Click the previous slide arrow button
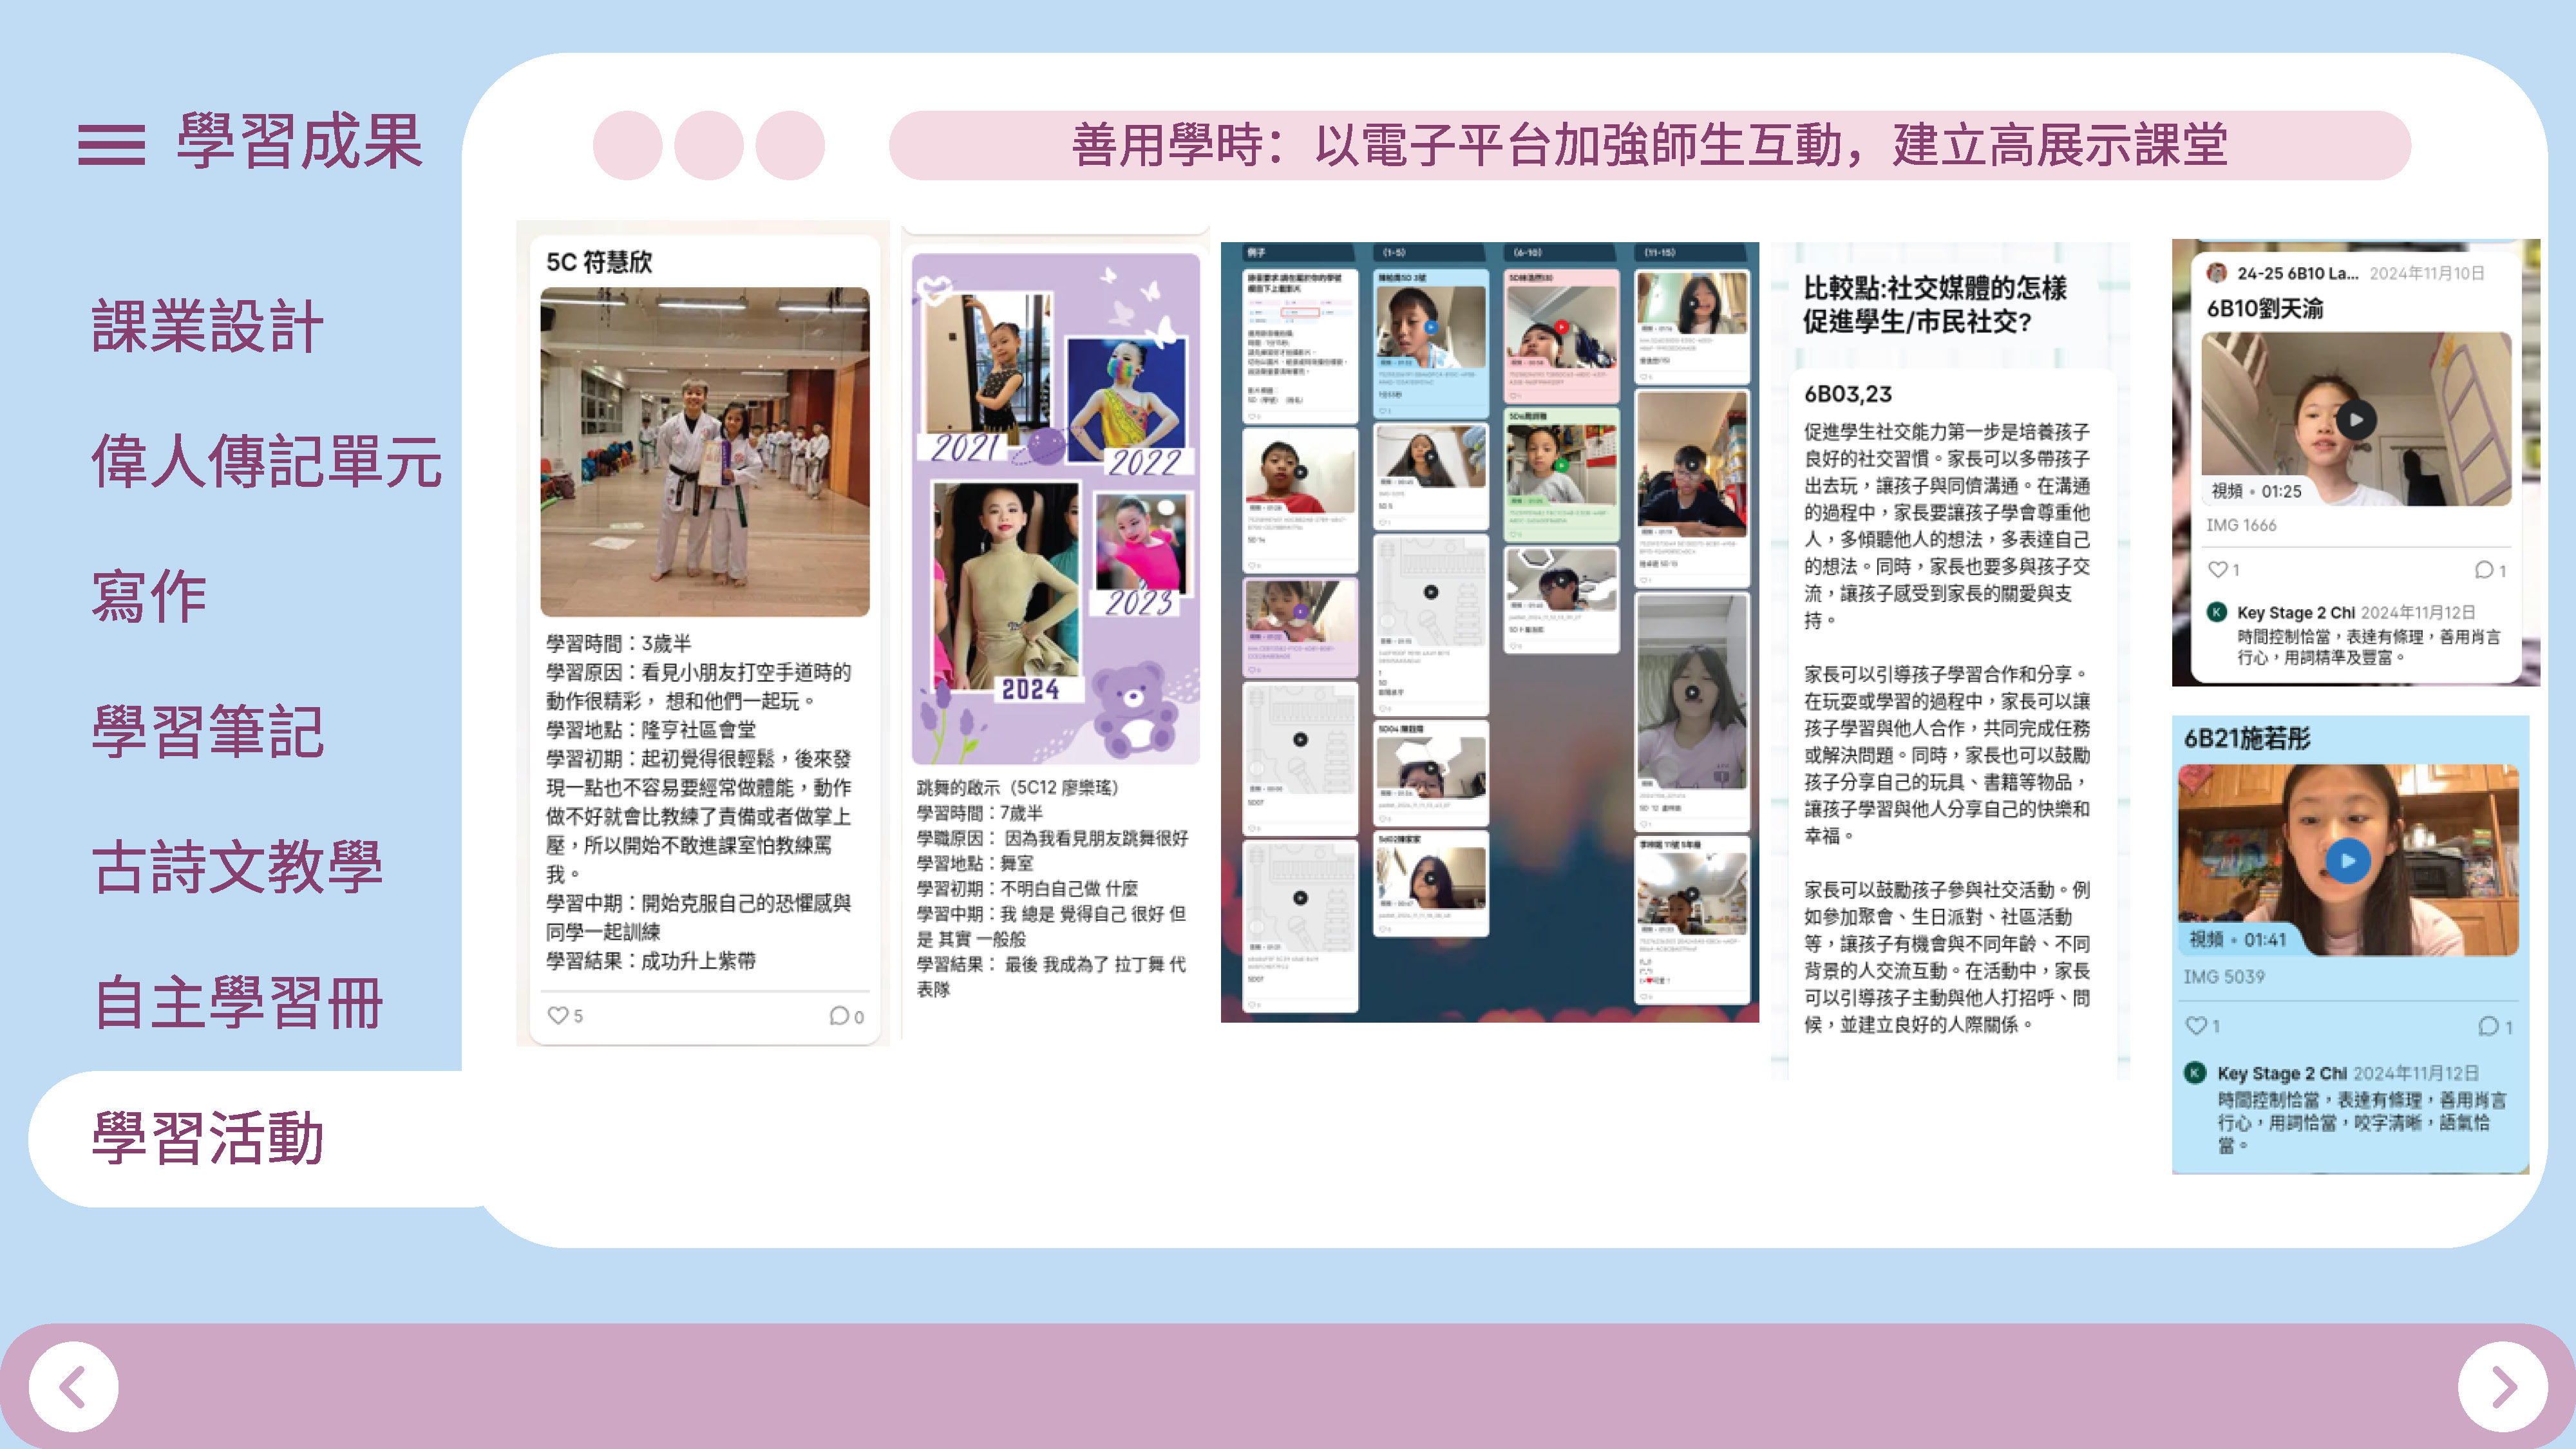This screenshot has width=2576, height=1449. [x=73, y=1386]
